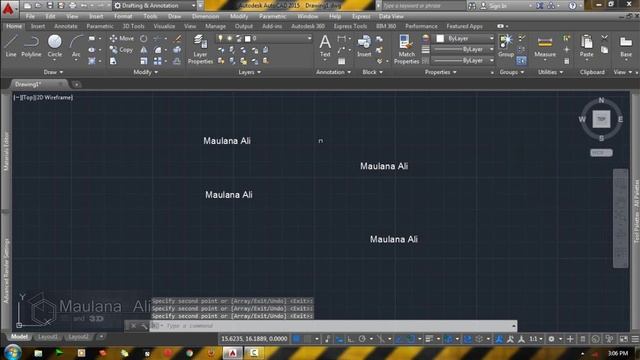Viewport: 640px width, 360px height.
Task: Click the [Top] view control label
Action: (27, 98)
